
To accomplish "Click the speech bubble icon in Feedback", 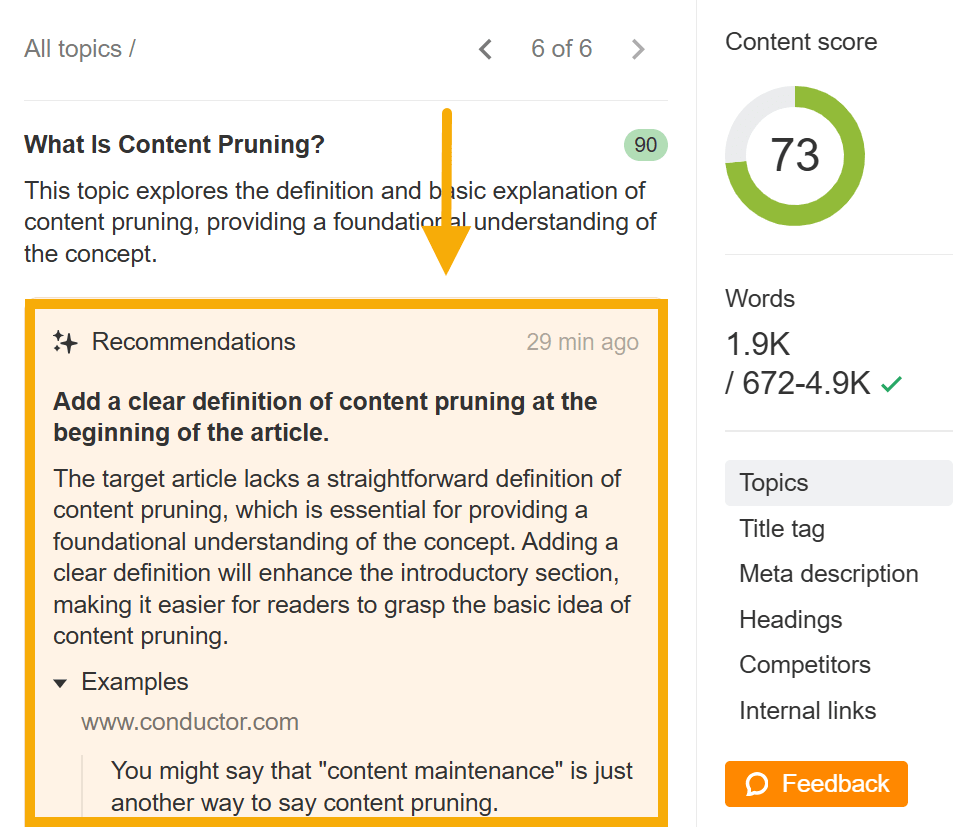I will pos(757,784).
